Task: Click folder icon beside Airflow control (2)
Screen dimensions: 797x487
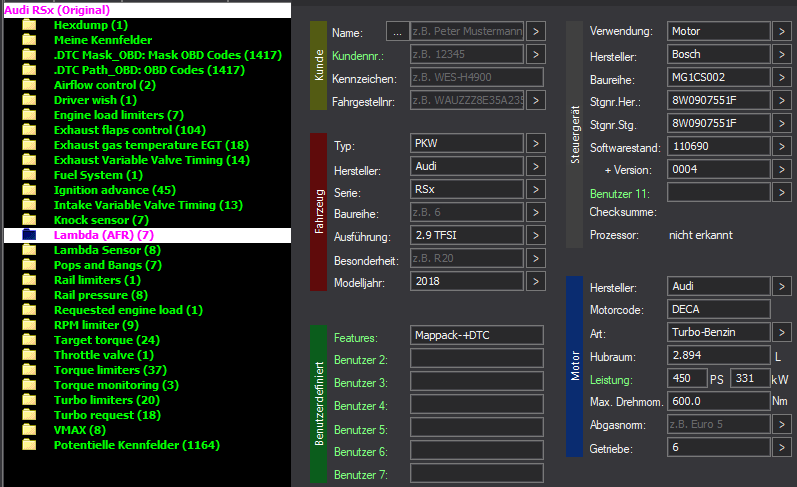Action: pyautogui.click(x=29, y=85)
